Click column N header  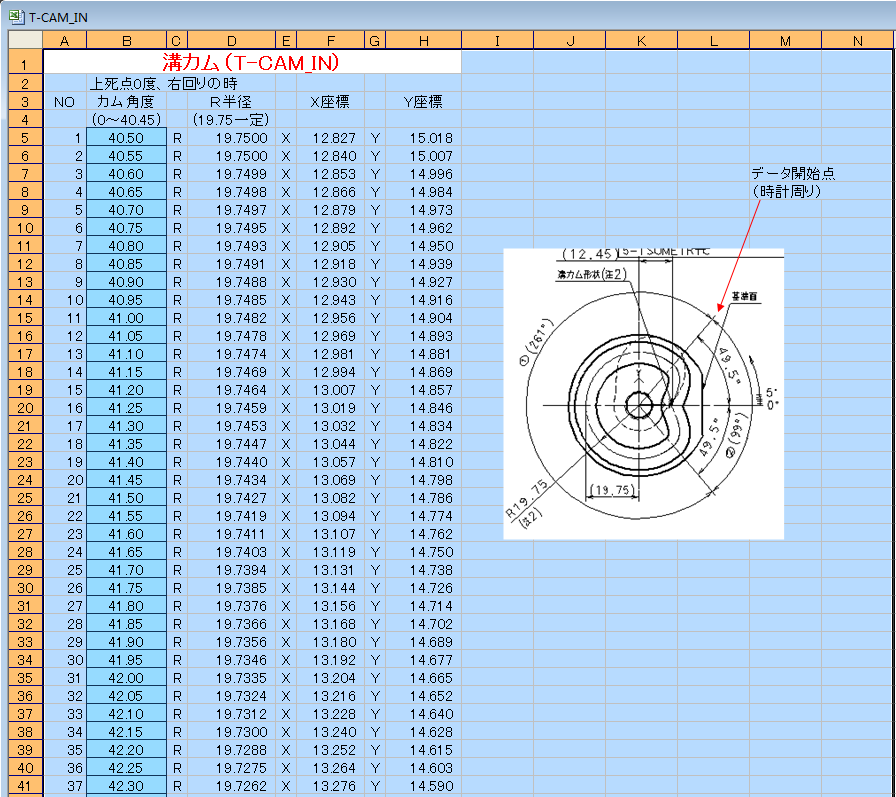click(x=858, y=40)
